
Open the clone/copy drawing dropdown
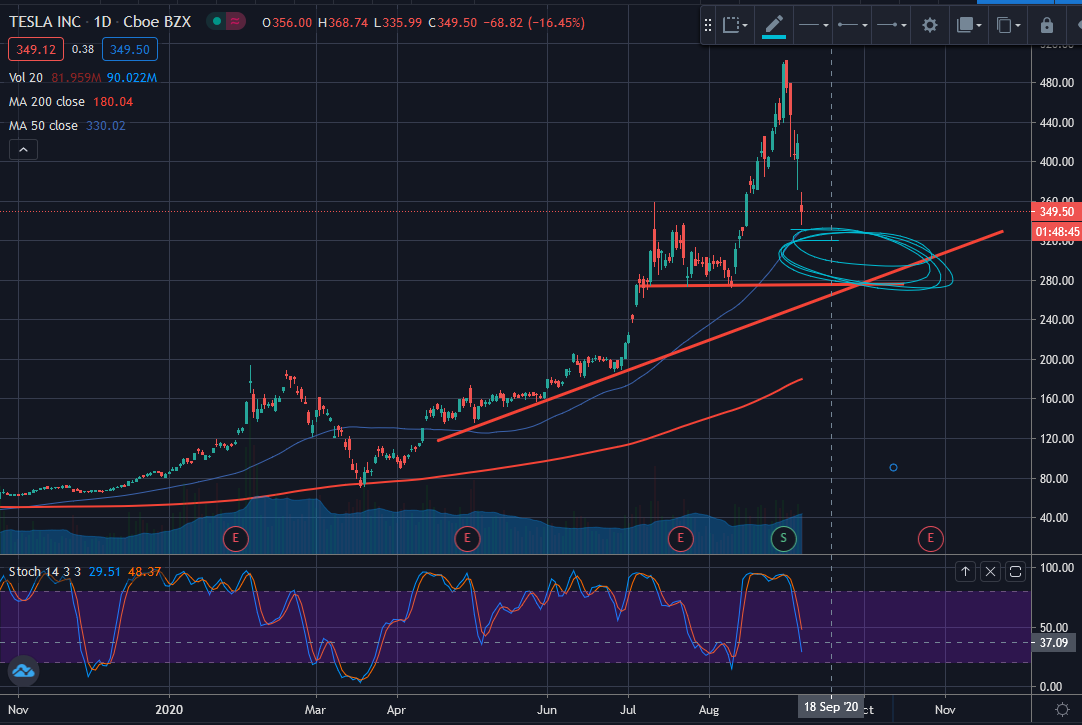click(1010, 25)
